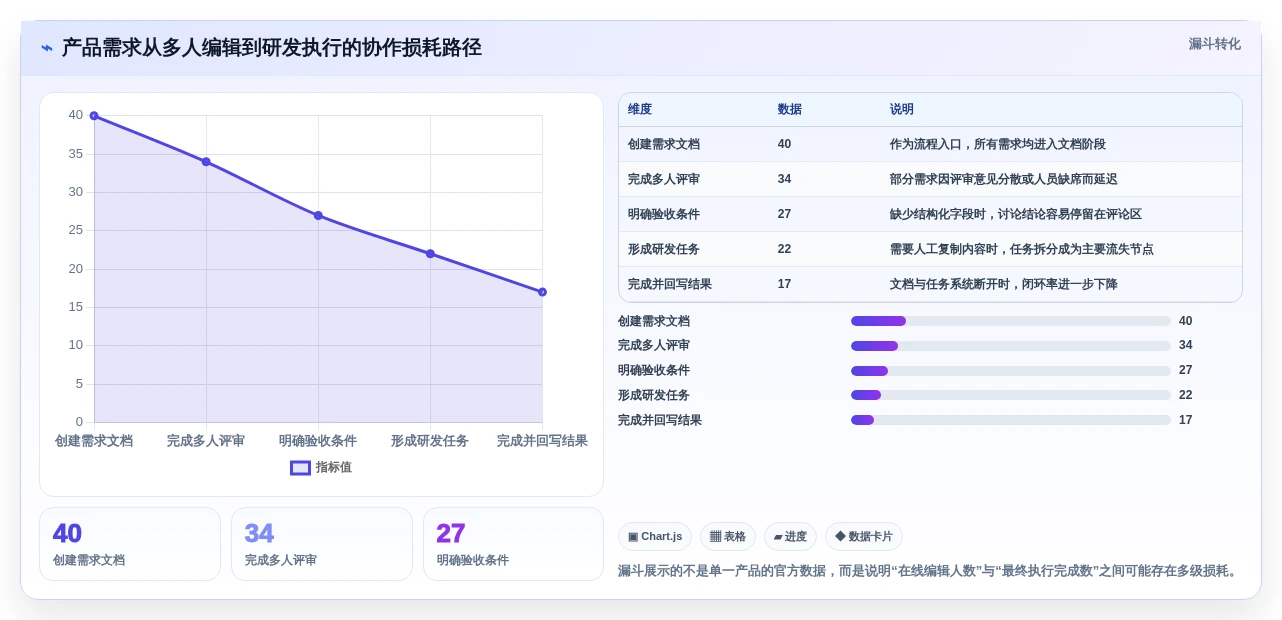The width and height of the screenshot is (1282, 620).
Task: Select the 创建需求文档 table row cell
Action: [664, 144]
